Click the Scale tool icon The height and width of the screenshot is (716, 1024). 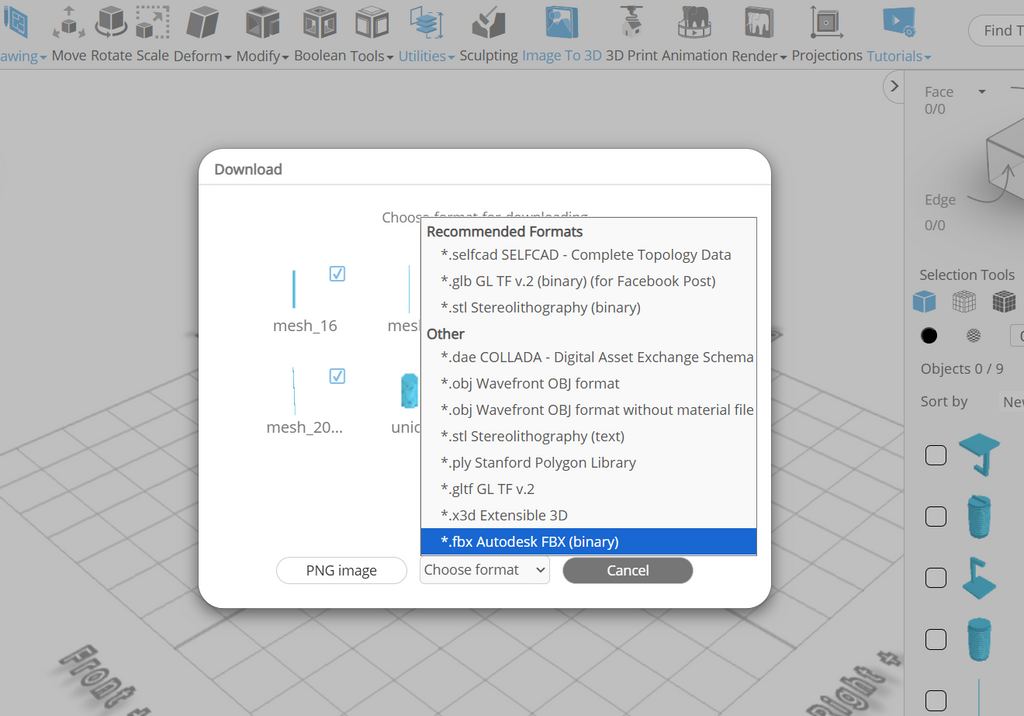click(x=152, y=22)
